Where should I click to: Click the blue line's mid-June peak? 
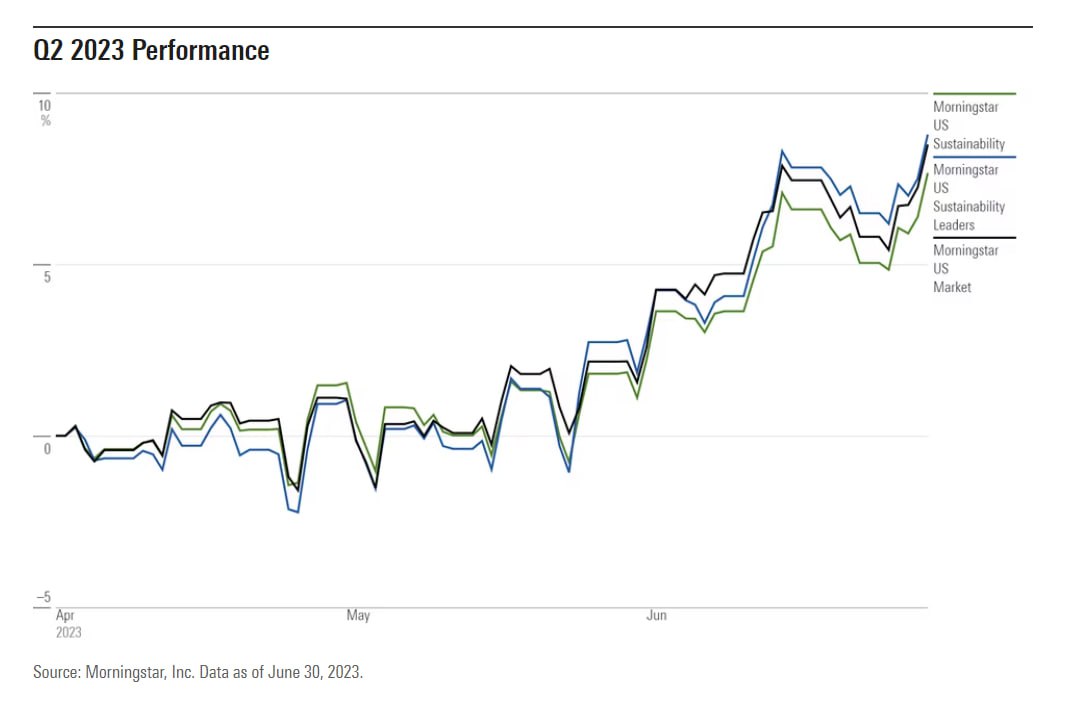783,151
